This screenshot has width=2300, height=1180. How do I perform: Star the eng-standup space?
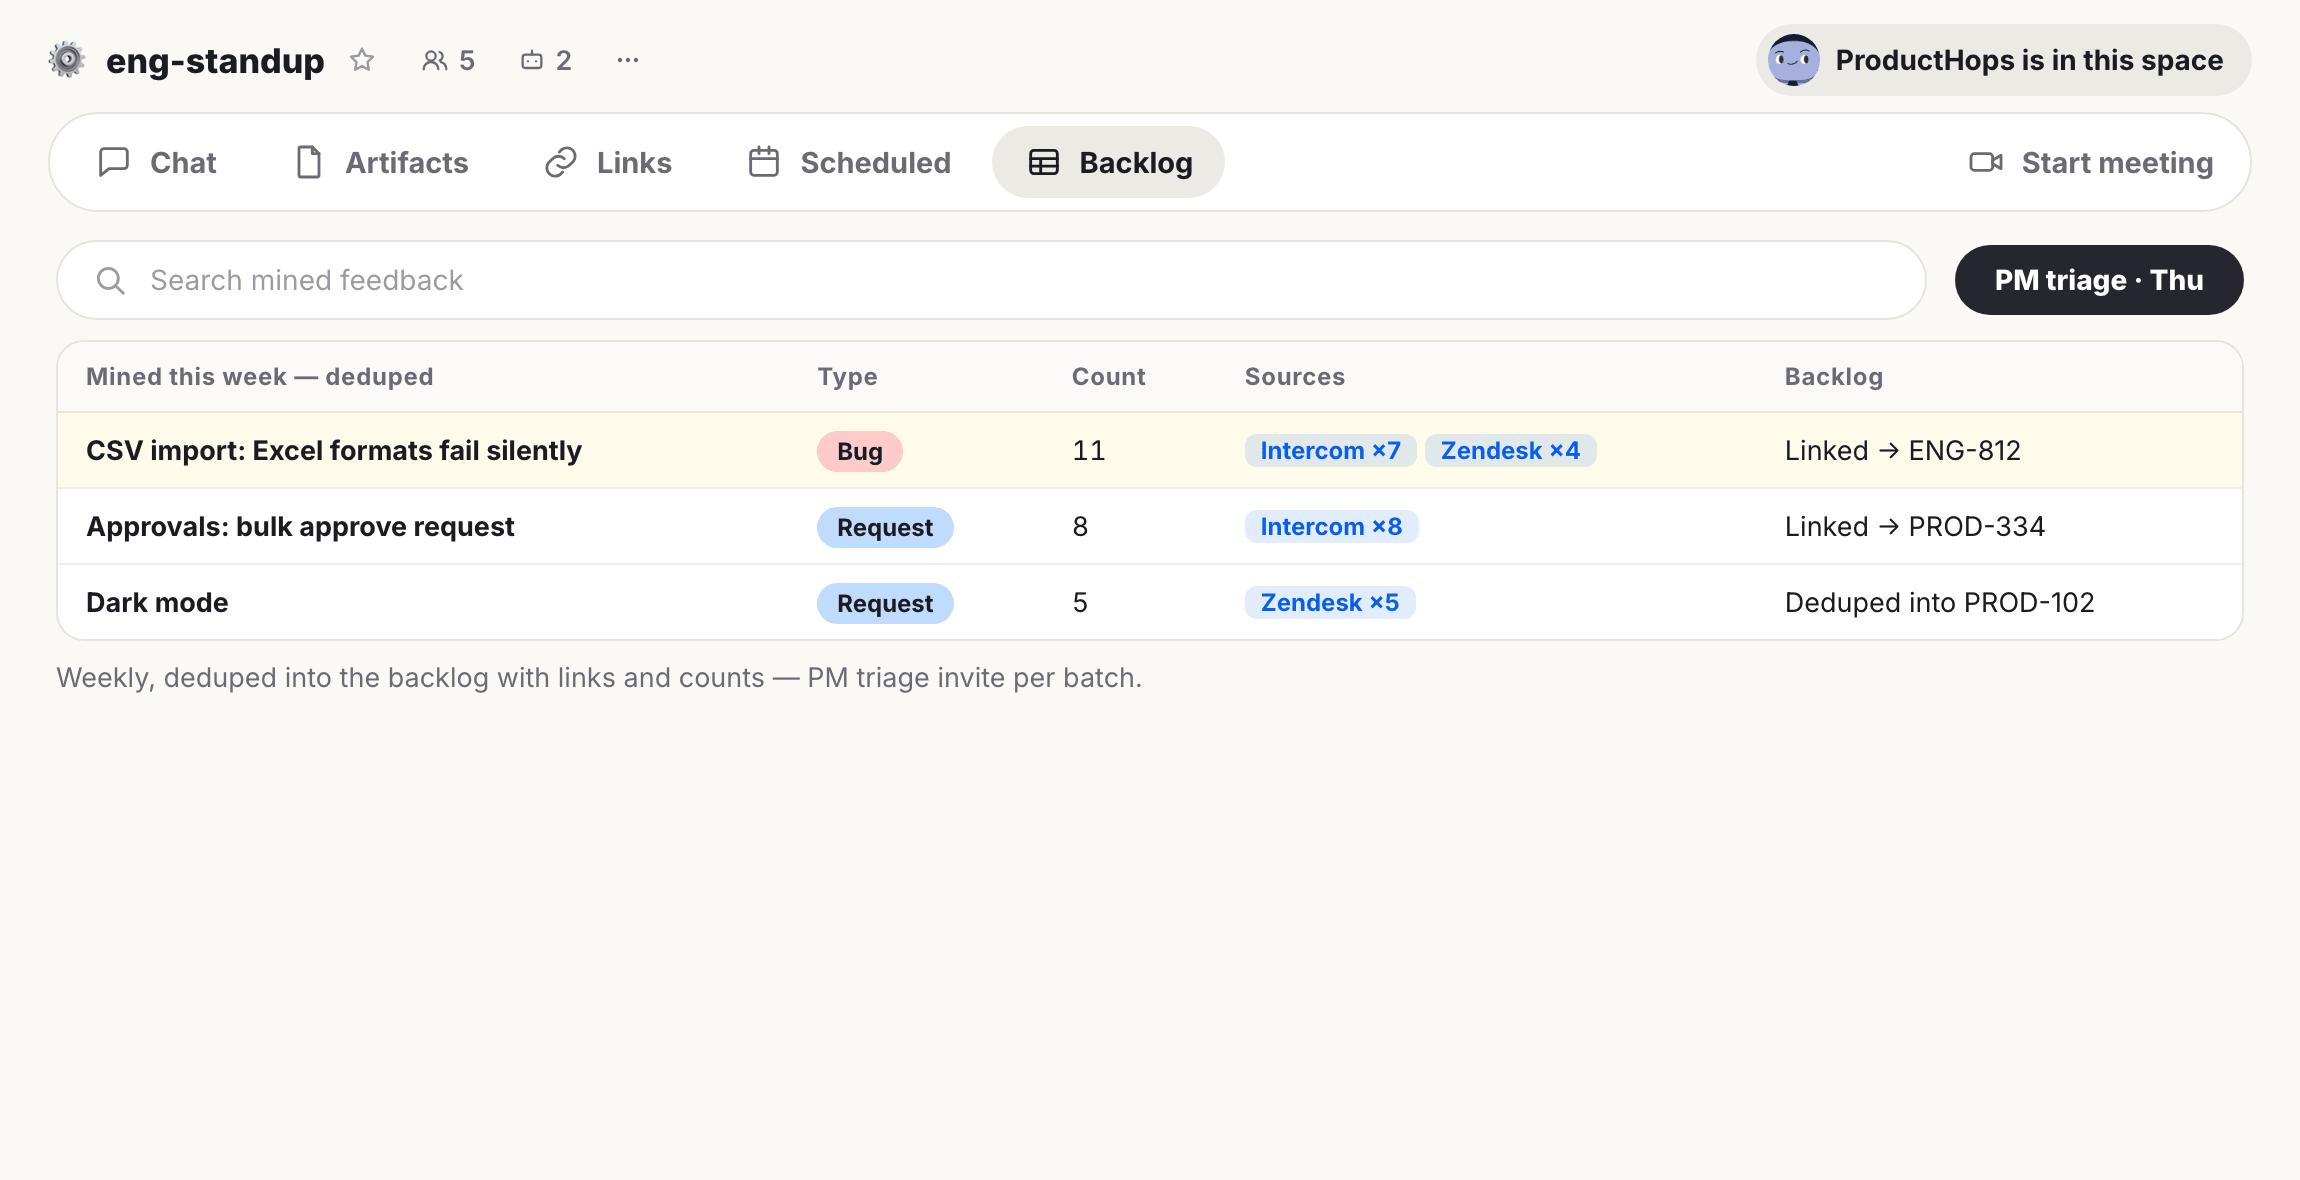click(x=362, y=60)
